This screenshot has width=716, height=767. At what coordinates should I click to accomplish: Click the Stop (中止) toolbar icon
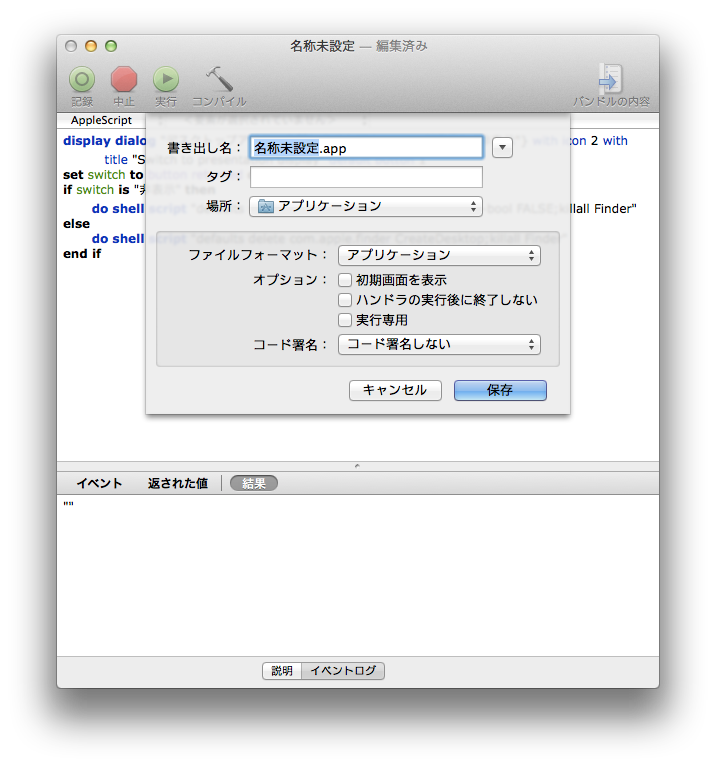click(124, 80)
